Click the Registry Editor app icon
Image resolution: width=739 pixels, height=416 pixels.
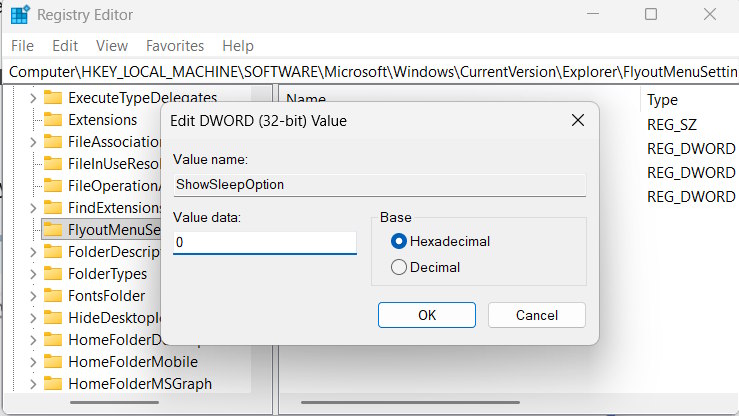click(x=20, y=15)
